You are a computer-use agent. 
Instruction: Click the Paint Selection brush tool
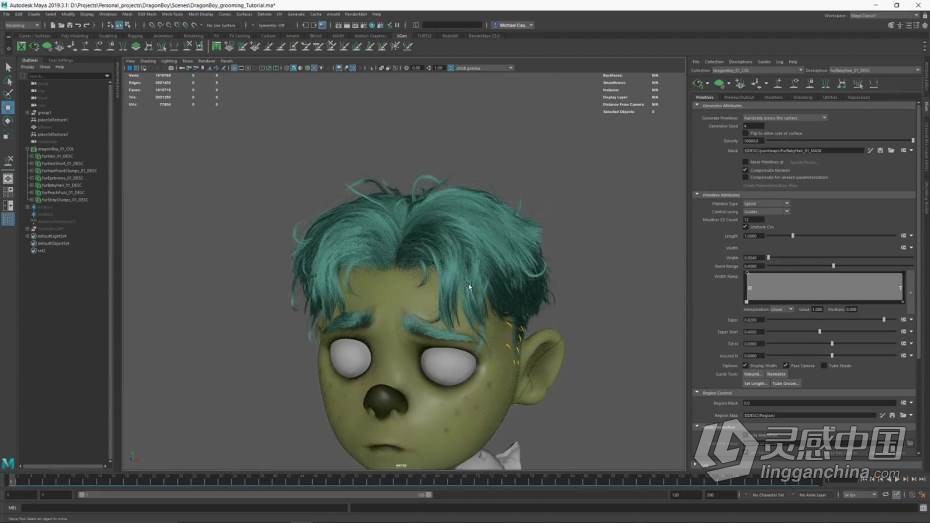click(x=8, y=94)
